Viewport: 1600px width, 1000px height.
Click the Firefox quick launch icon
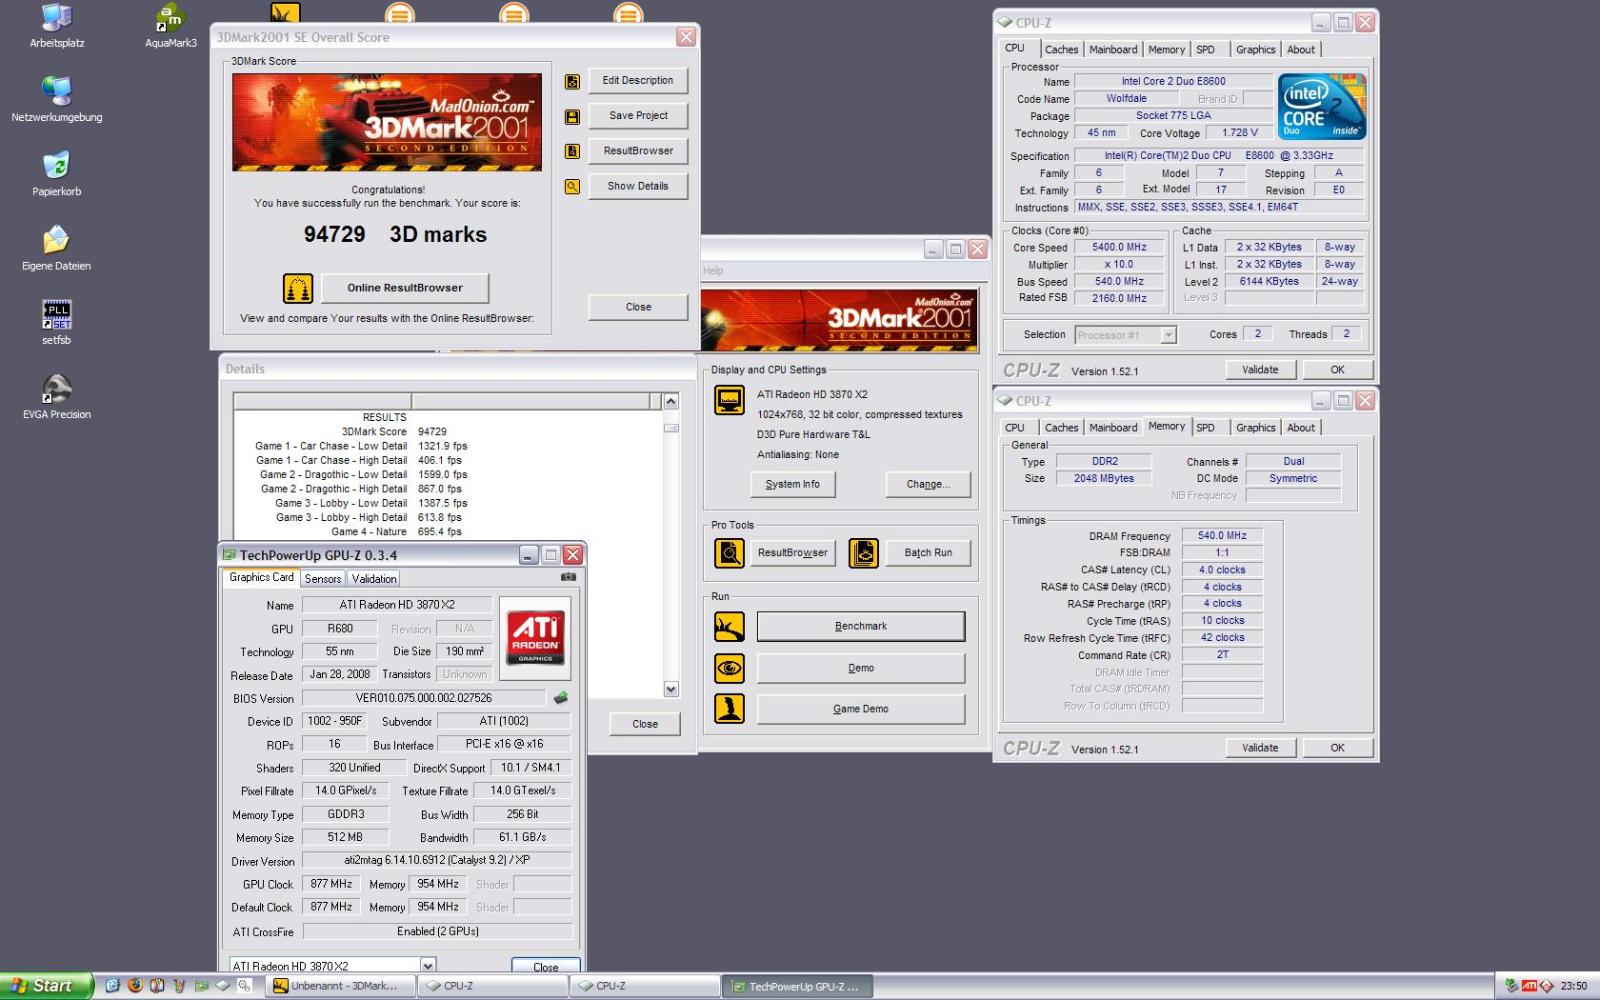pos(134,985)
